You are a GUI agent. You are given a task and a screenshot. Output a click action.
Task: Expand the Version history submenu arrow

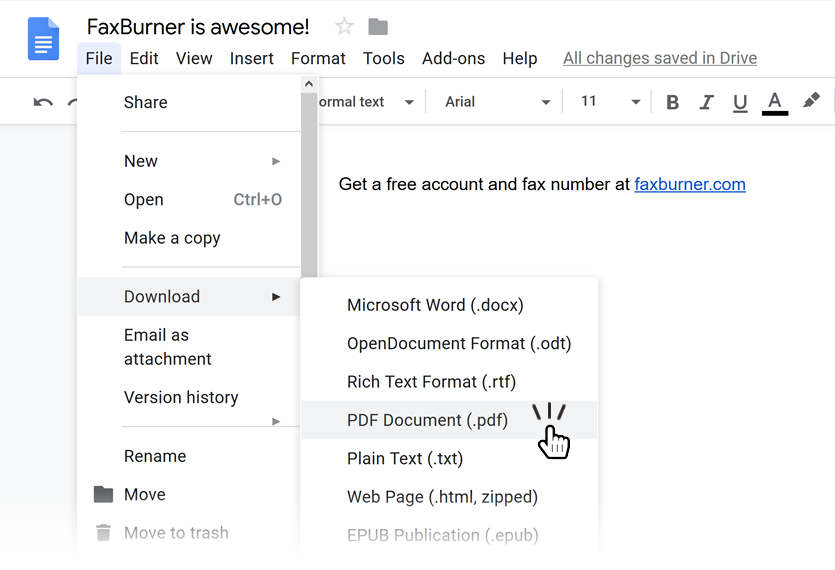[x=276, y=421]
